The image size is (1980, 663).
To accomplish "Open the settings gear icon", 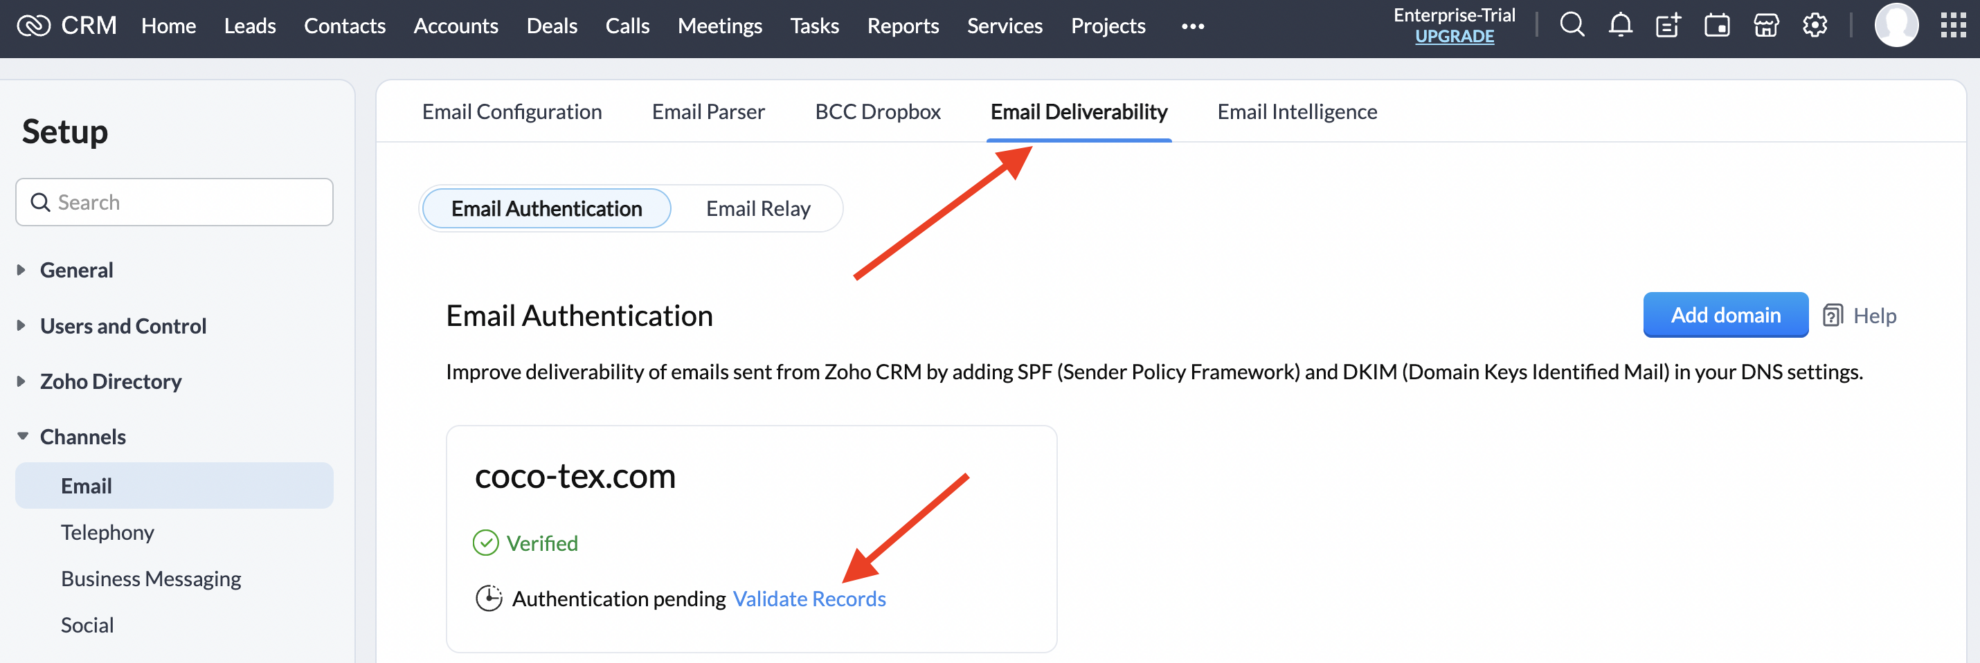I will click(1815, 25).
